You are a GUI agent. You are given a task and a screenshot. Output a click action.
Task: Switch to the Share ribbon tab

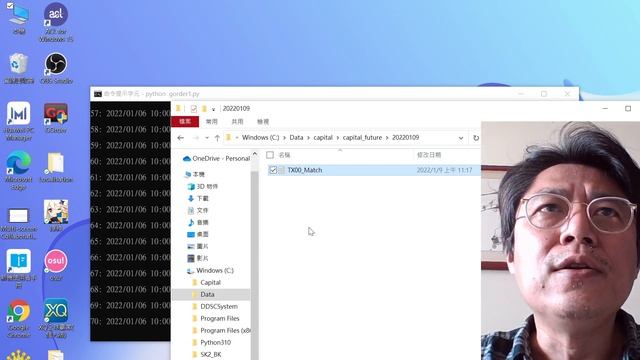click(237, 122)
